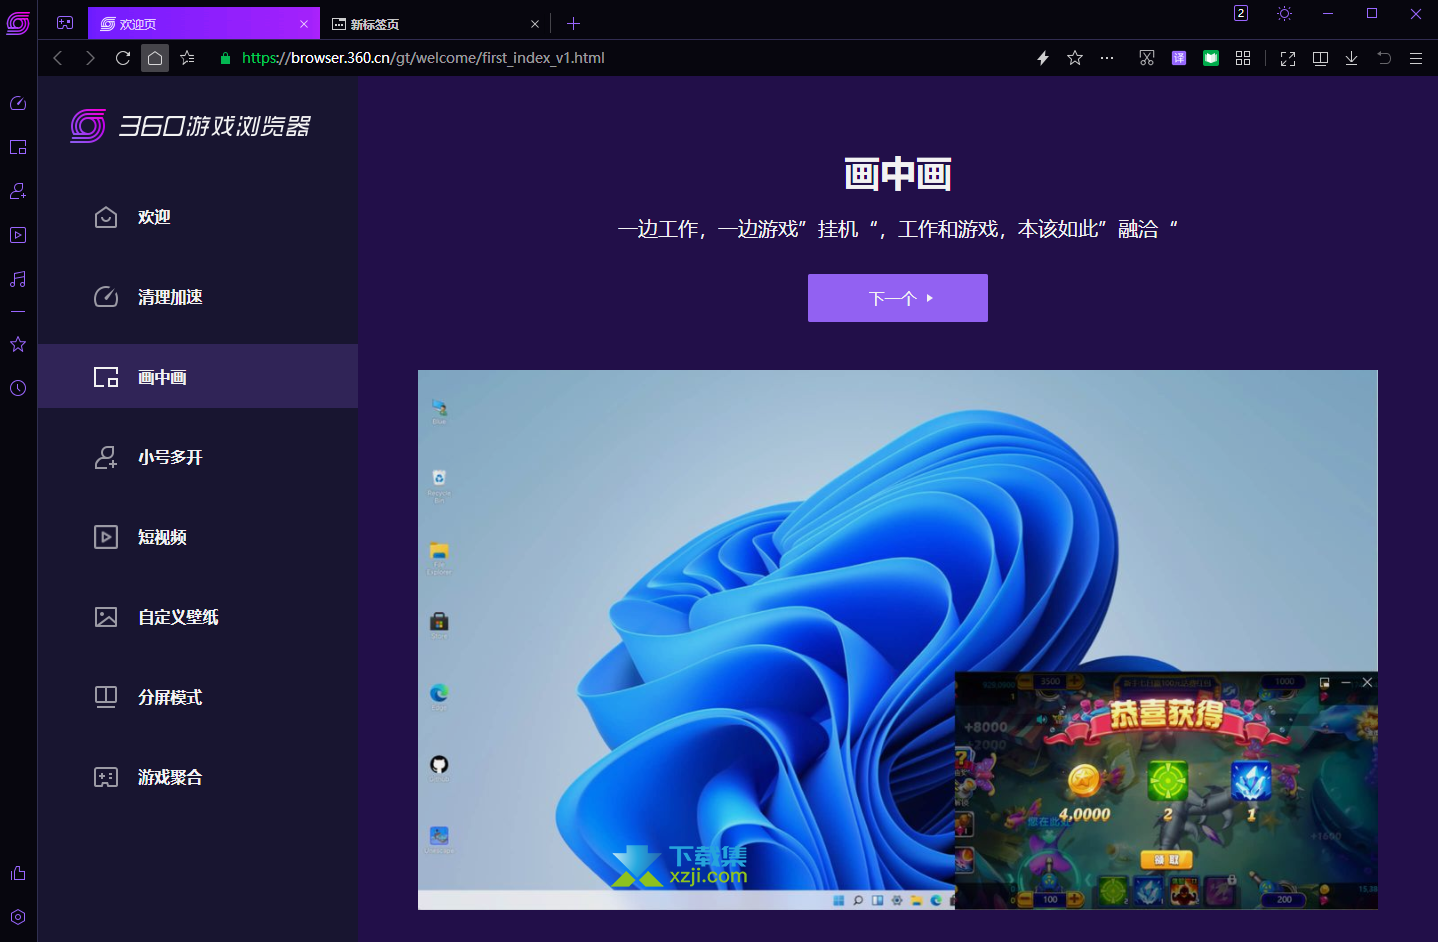Click the undo closed tab icon
This screenshot has height=942, width=1438.
(1384, 58)
